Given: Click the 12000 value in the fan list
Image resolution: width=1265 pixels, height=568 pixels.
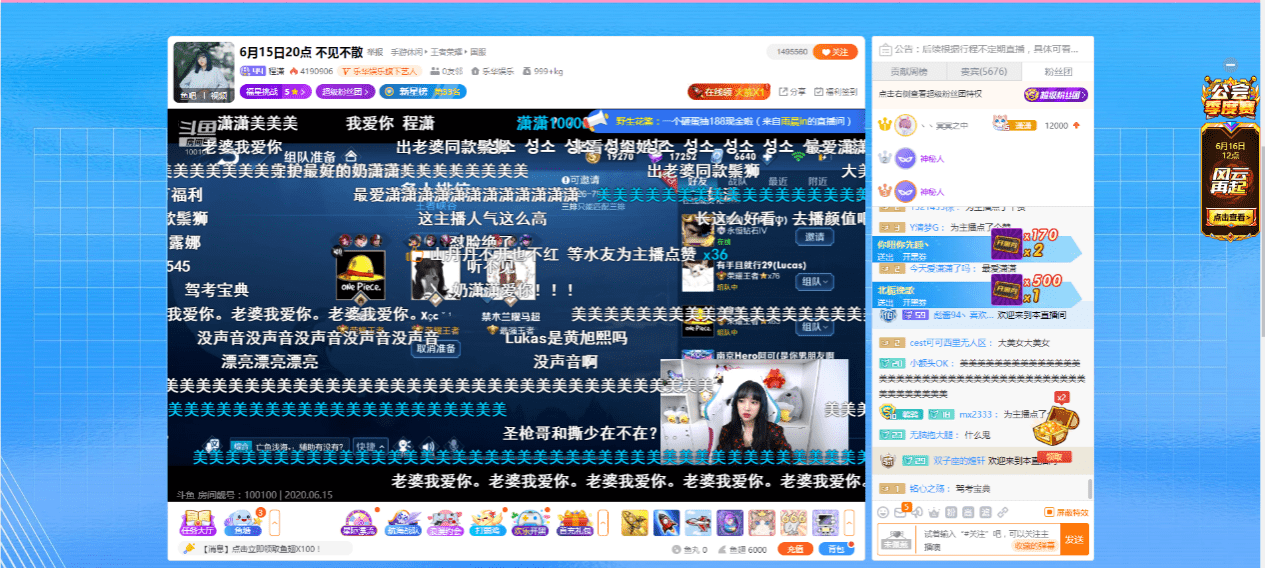Looking at the screenshot, I should click(x=1056, y=125).
